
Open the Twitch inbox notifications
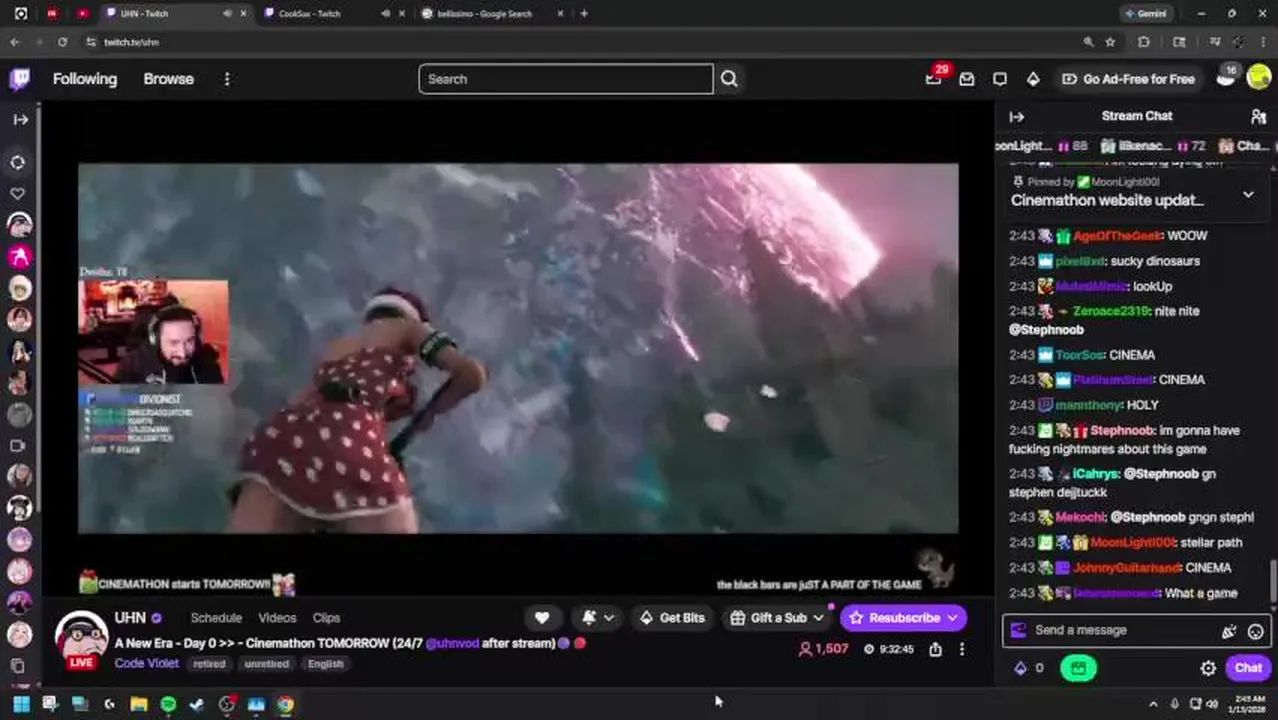click(967, 79)
